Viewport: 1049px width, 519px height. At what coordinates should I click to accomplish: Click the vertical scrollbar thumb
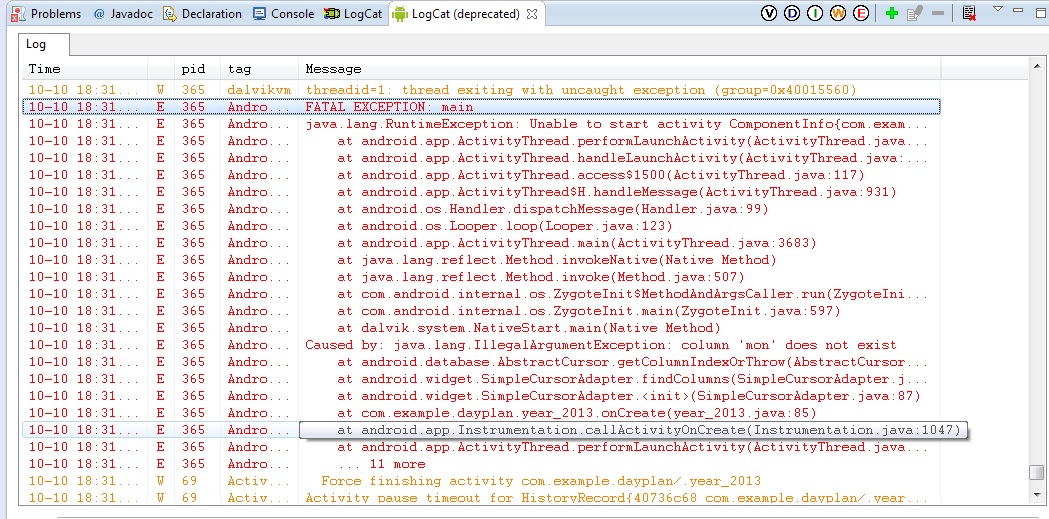point(1036,472)
